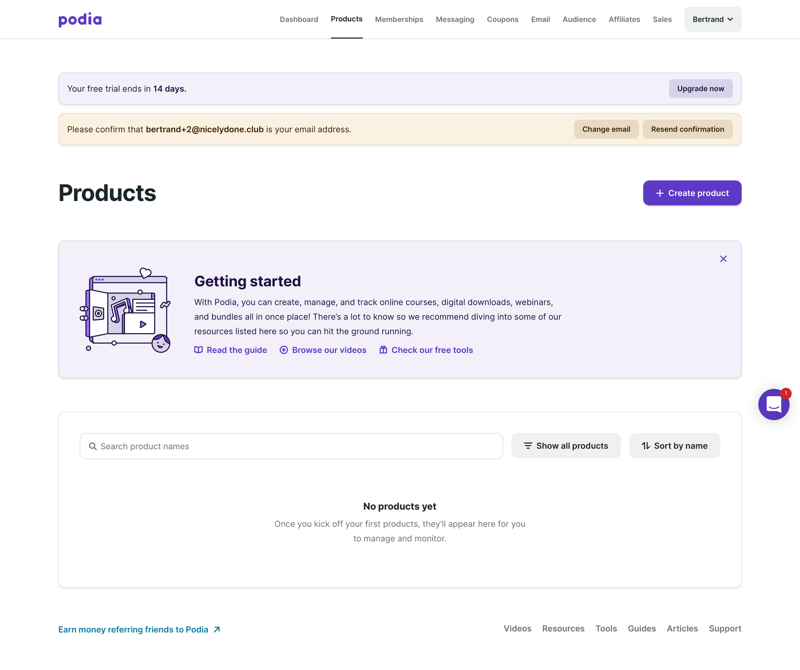Open the chat messenger bubble with notification badge
The width and height of the screenshot is (800, 670).
pos(773,404)
